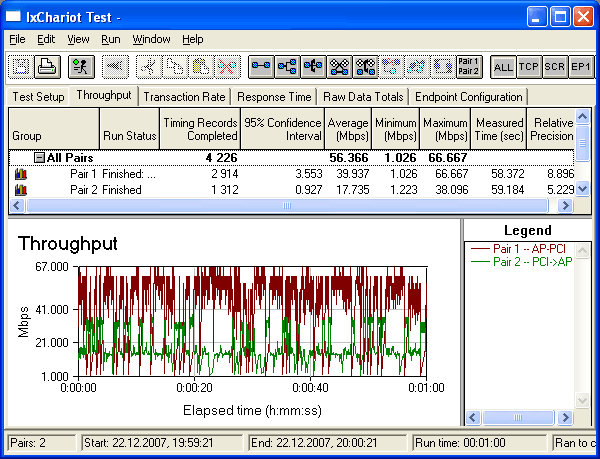600x459 pixels.
Task: Click the Delete red X icon
Action: point(227,67)
